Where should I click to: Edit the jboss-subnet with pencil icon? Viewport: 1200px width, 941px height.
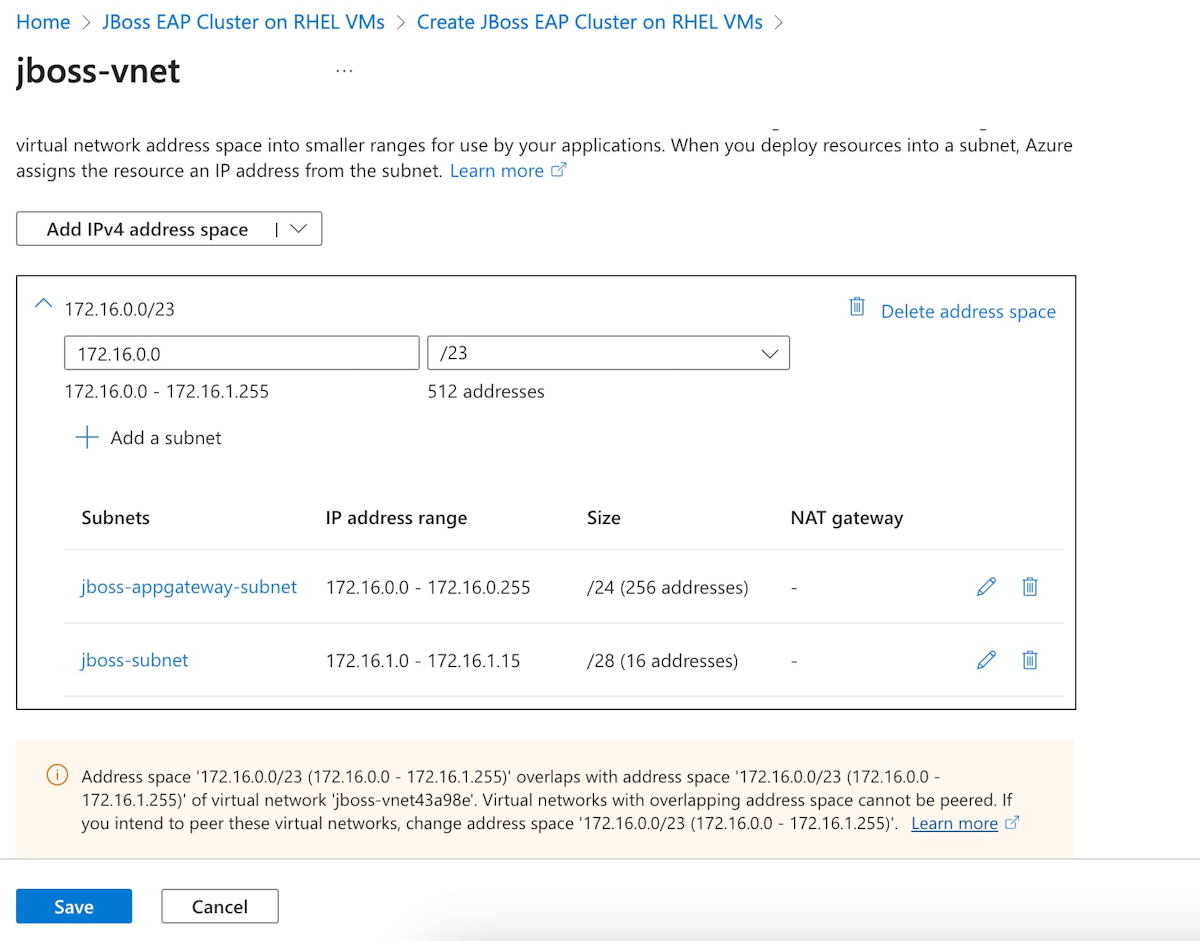tap(986, 660)
